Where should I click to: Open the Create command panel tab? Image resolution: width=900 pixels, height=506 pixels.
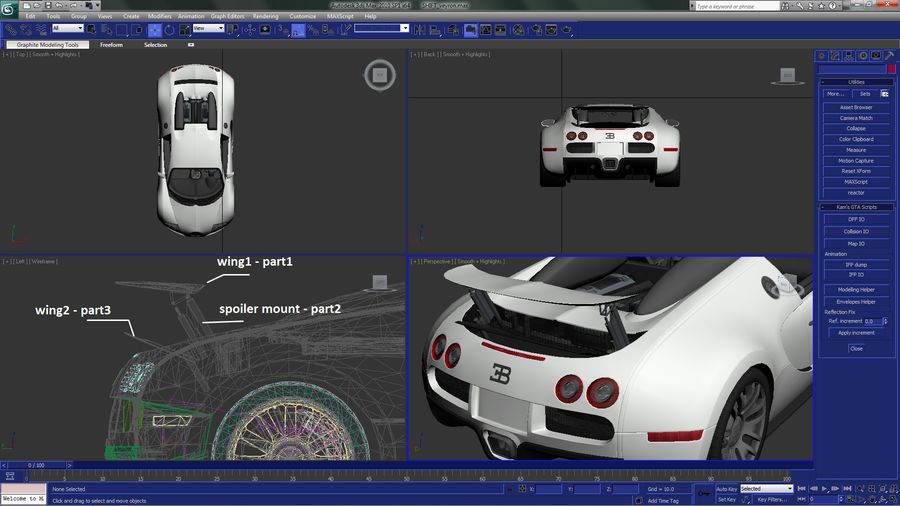(821, 55)
